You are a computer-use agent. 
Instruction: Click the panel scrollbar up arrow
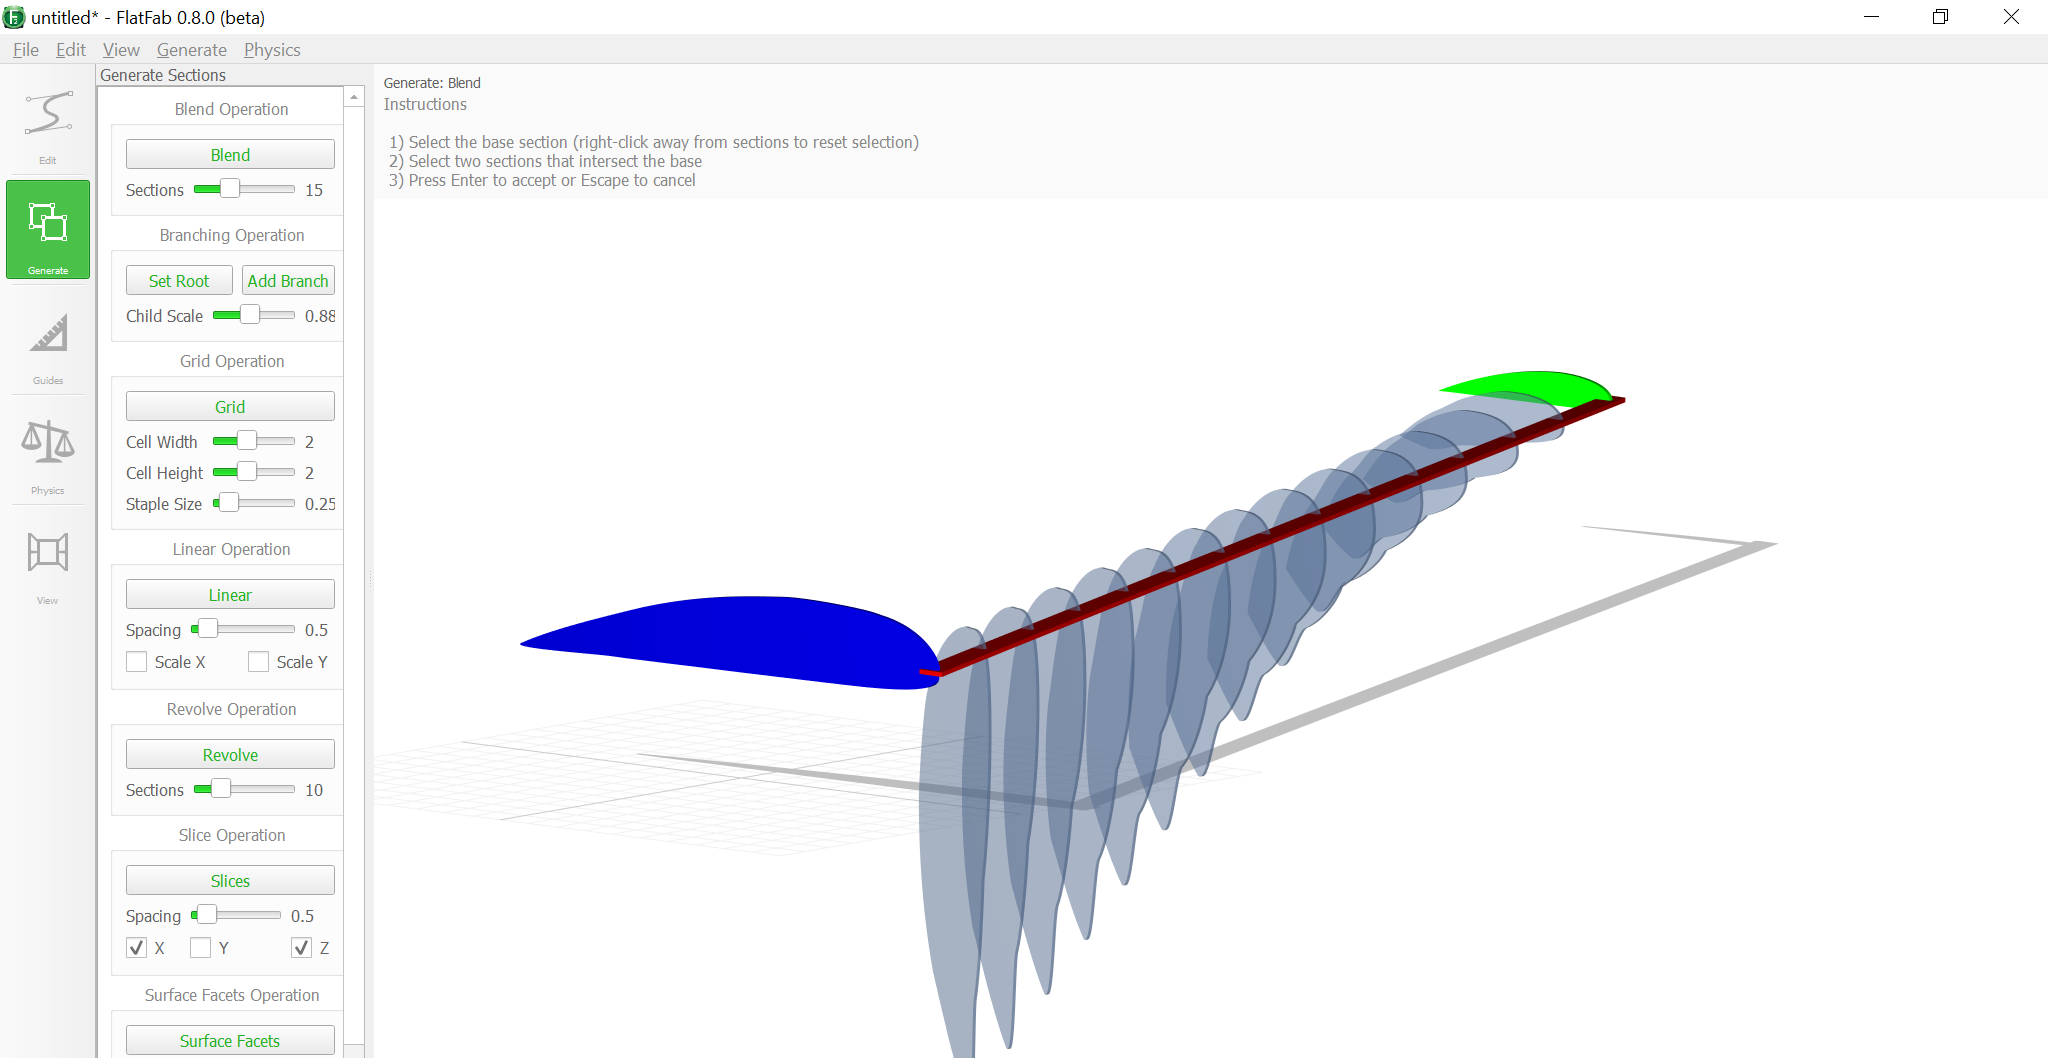354,97
